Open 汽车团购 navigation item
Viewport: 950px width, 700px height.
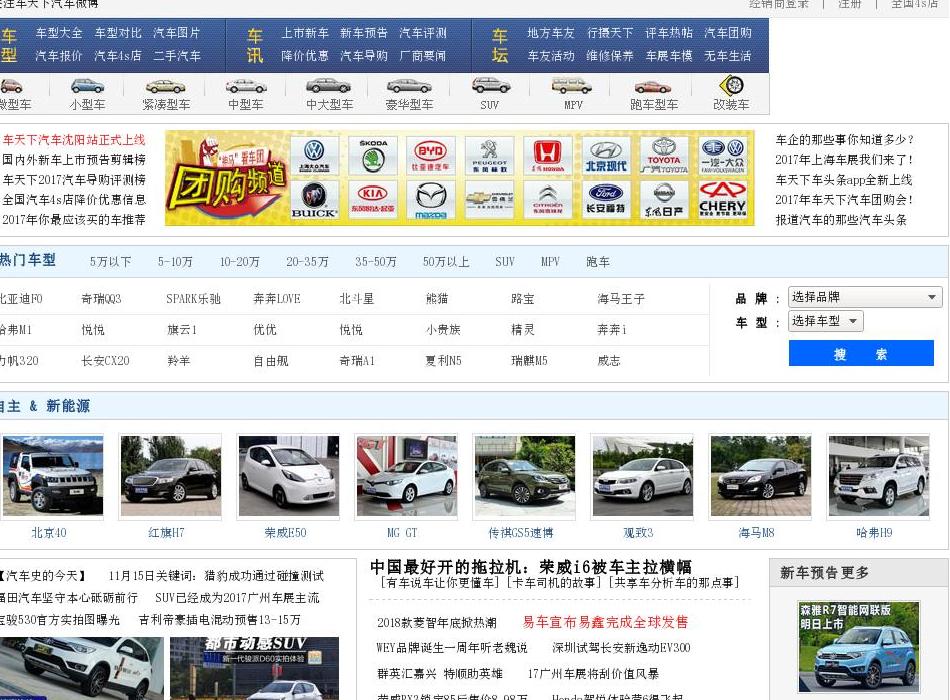click(728, 33)
